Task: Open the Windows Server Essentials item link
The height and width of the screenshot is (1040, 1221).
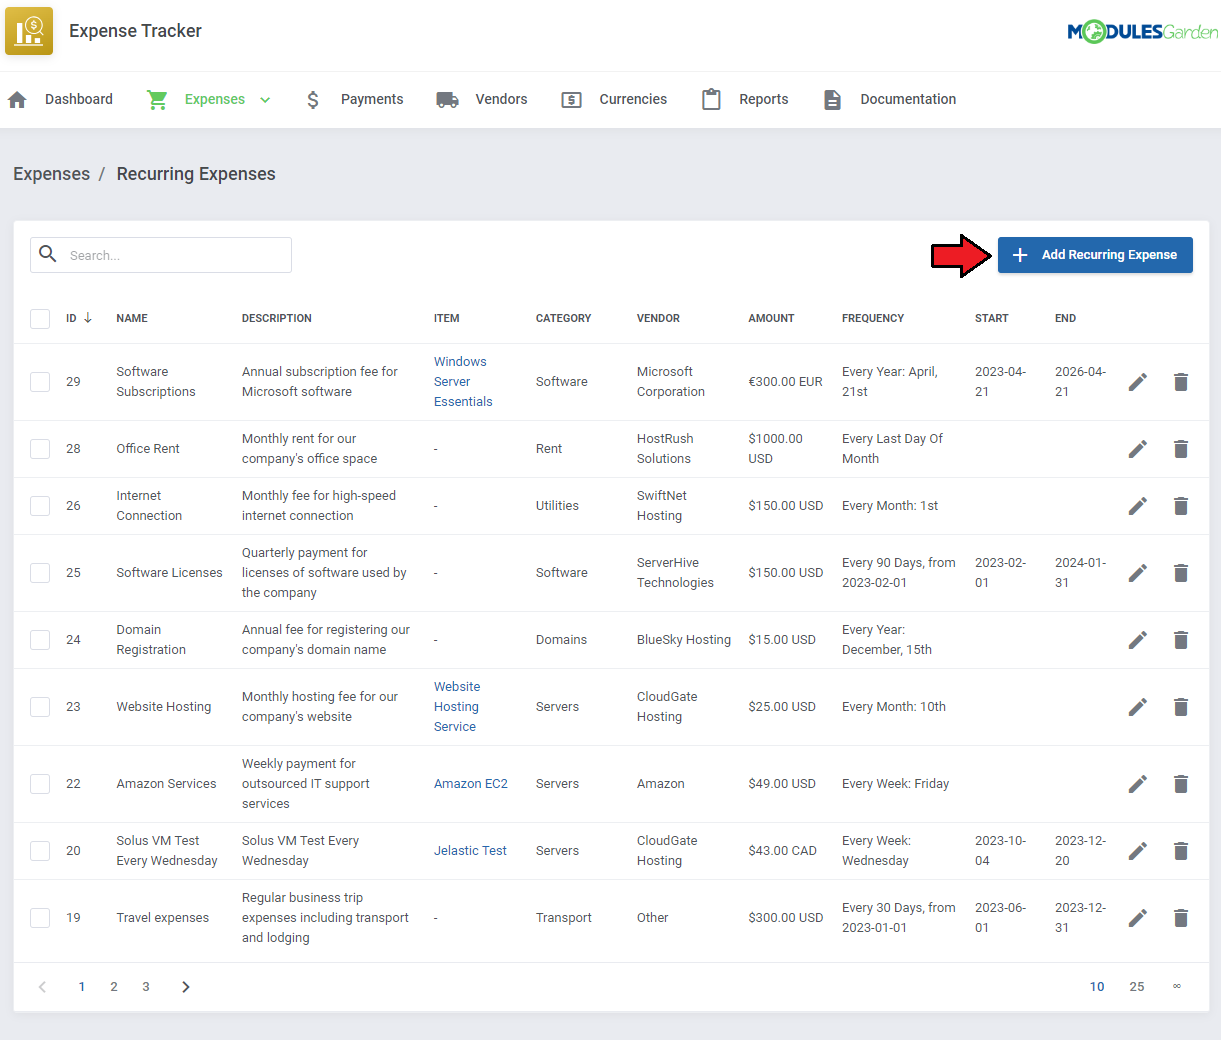Action: tap(463, 382)
